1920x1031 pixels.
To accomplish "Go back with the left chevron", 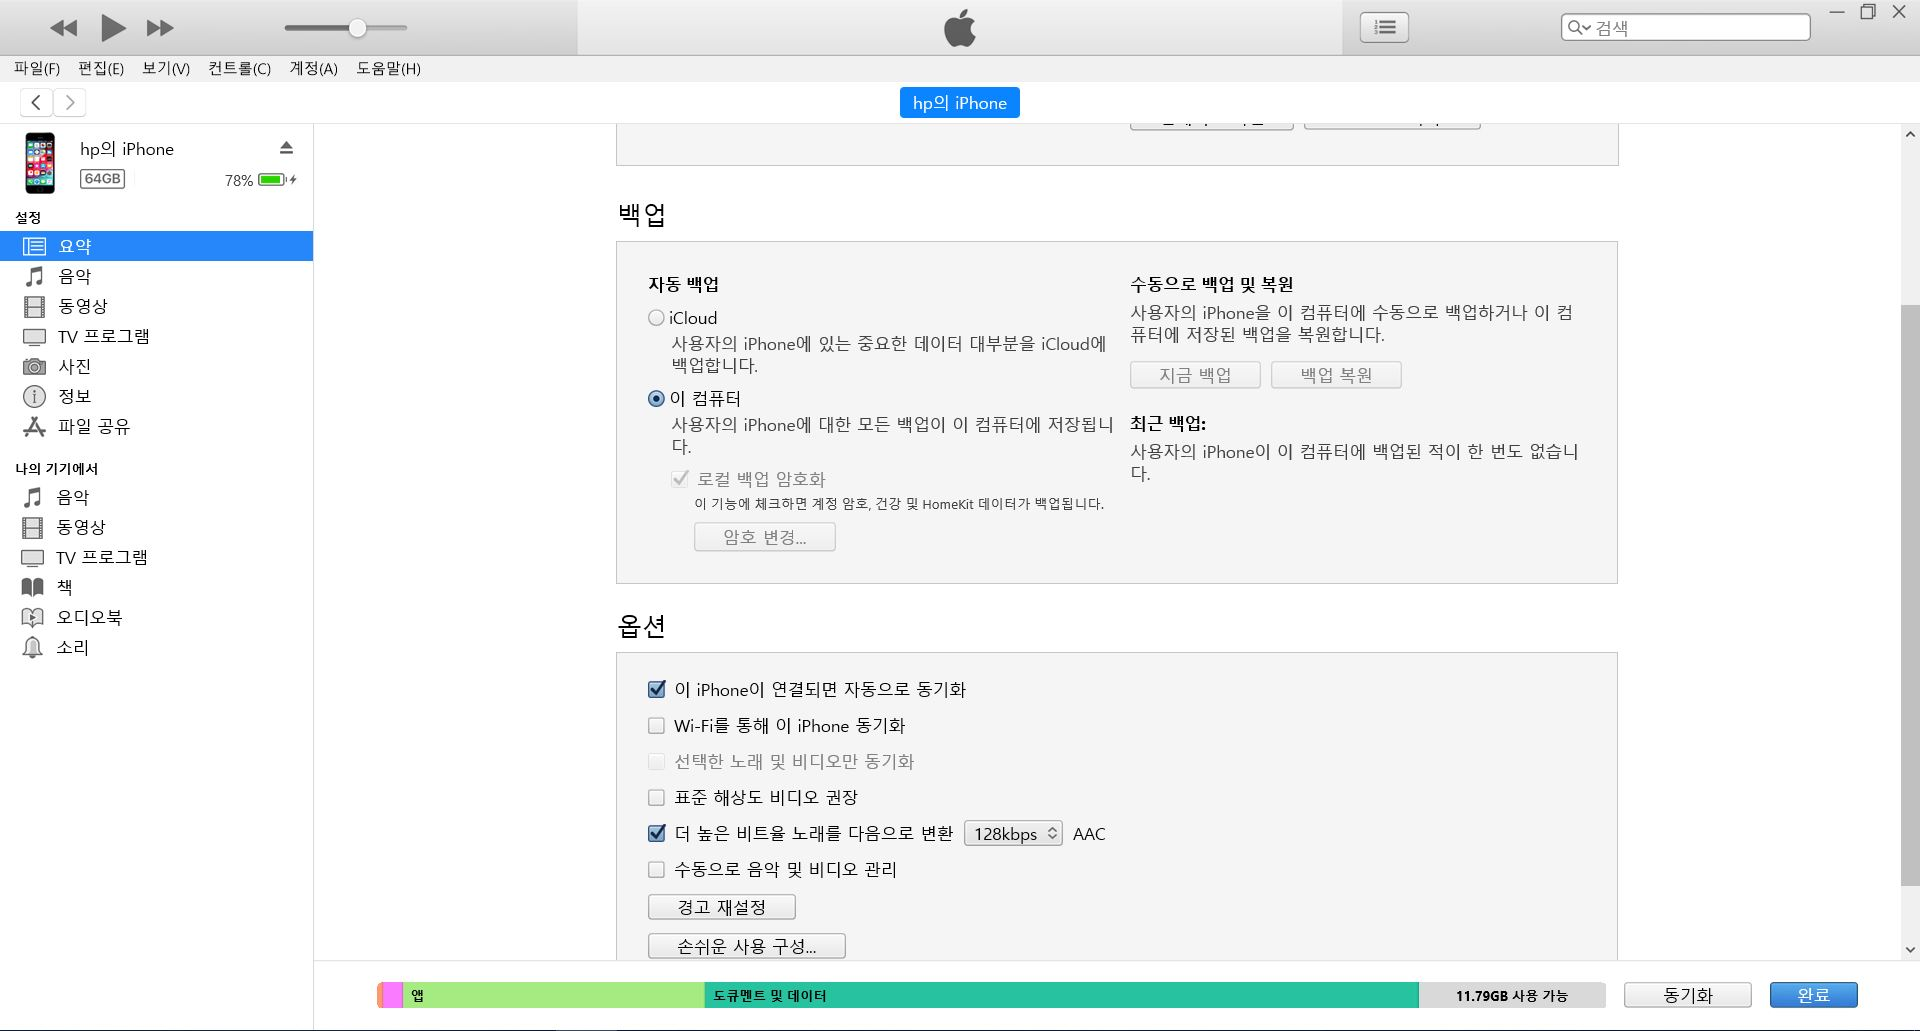I will (36, 102).
